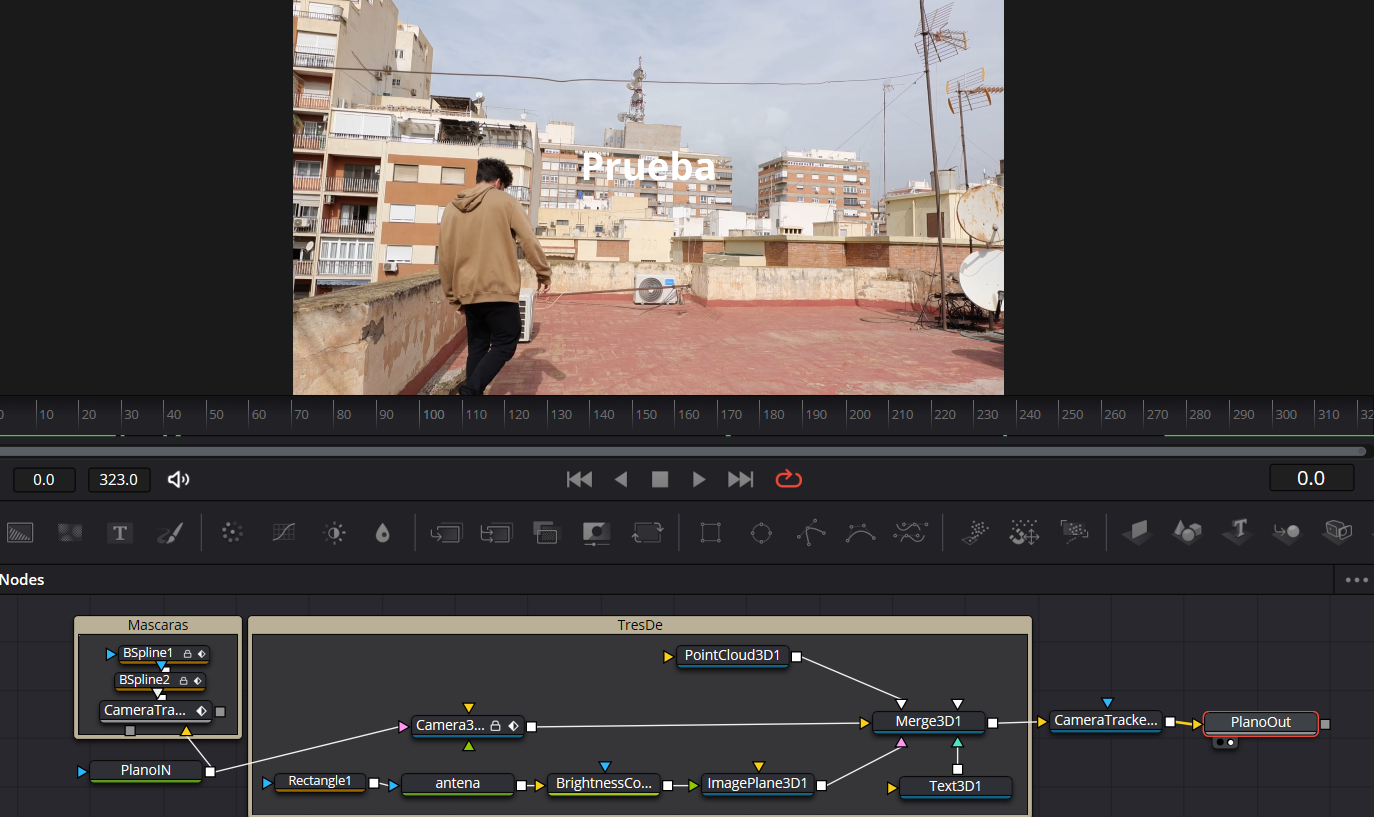Open the Nodes panel options menu
Screen dimensions: 1374x817
point(1356,580)
